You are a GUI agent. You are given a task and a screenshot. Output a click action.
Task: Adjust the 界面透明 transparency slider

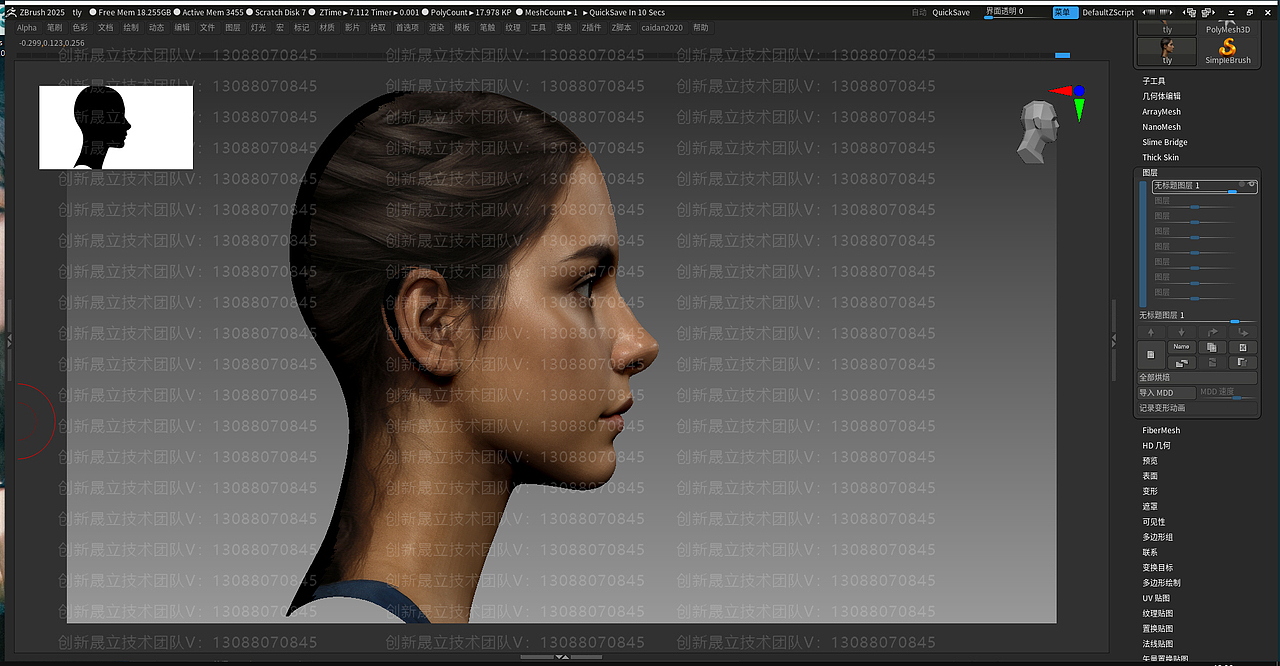1017,12
